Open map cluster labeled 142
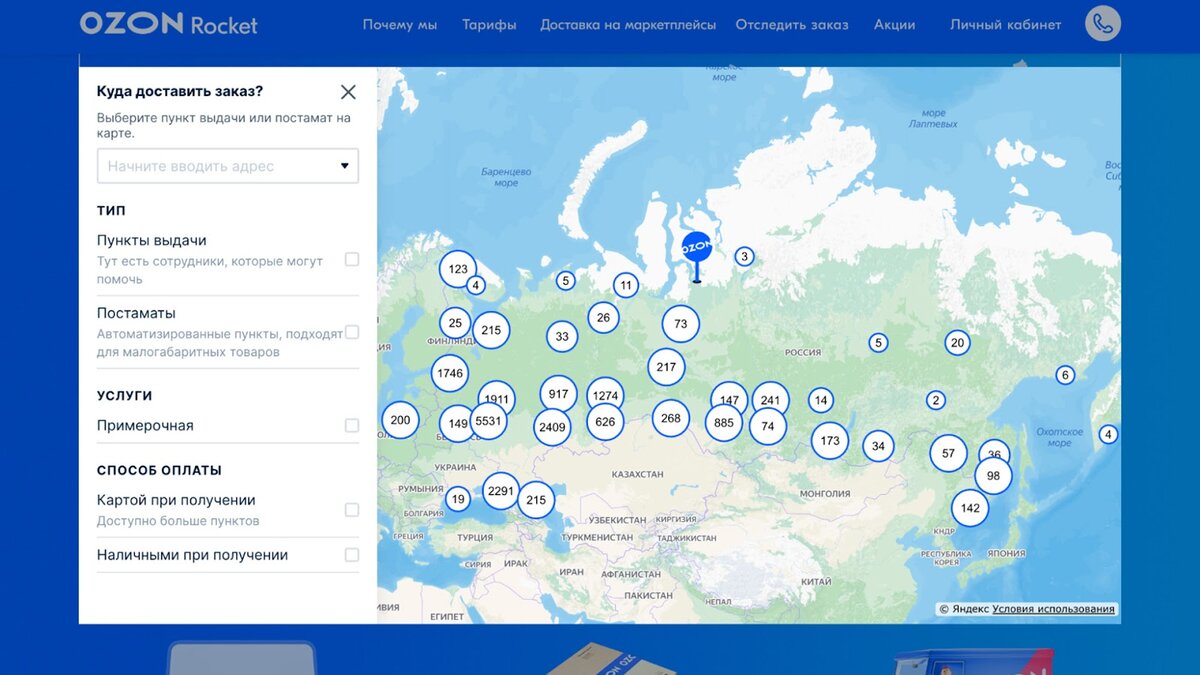 970,508
